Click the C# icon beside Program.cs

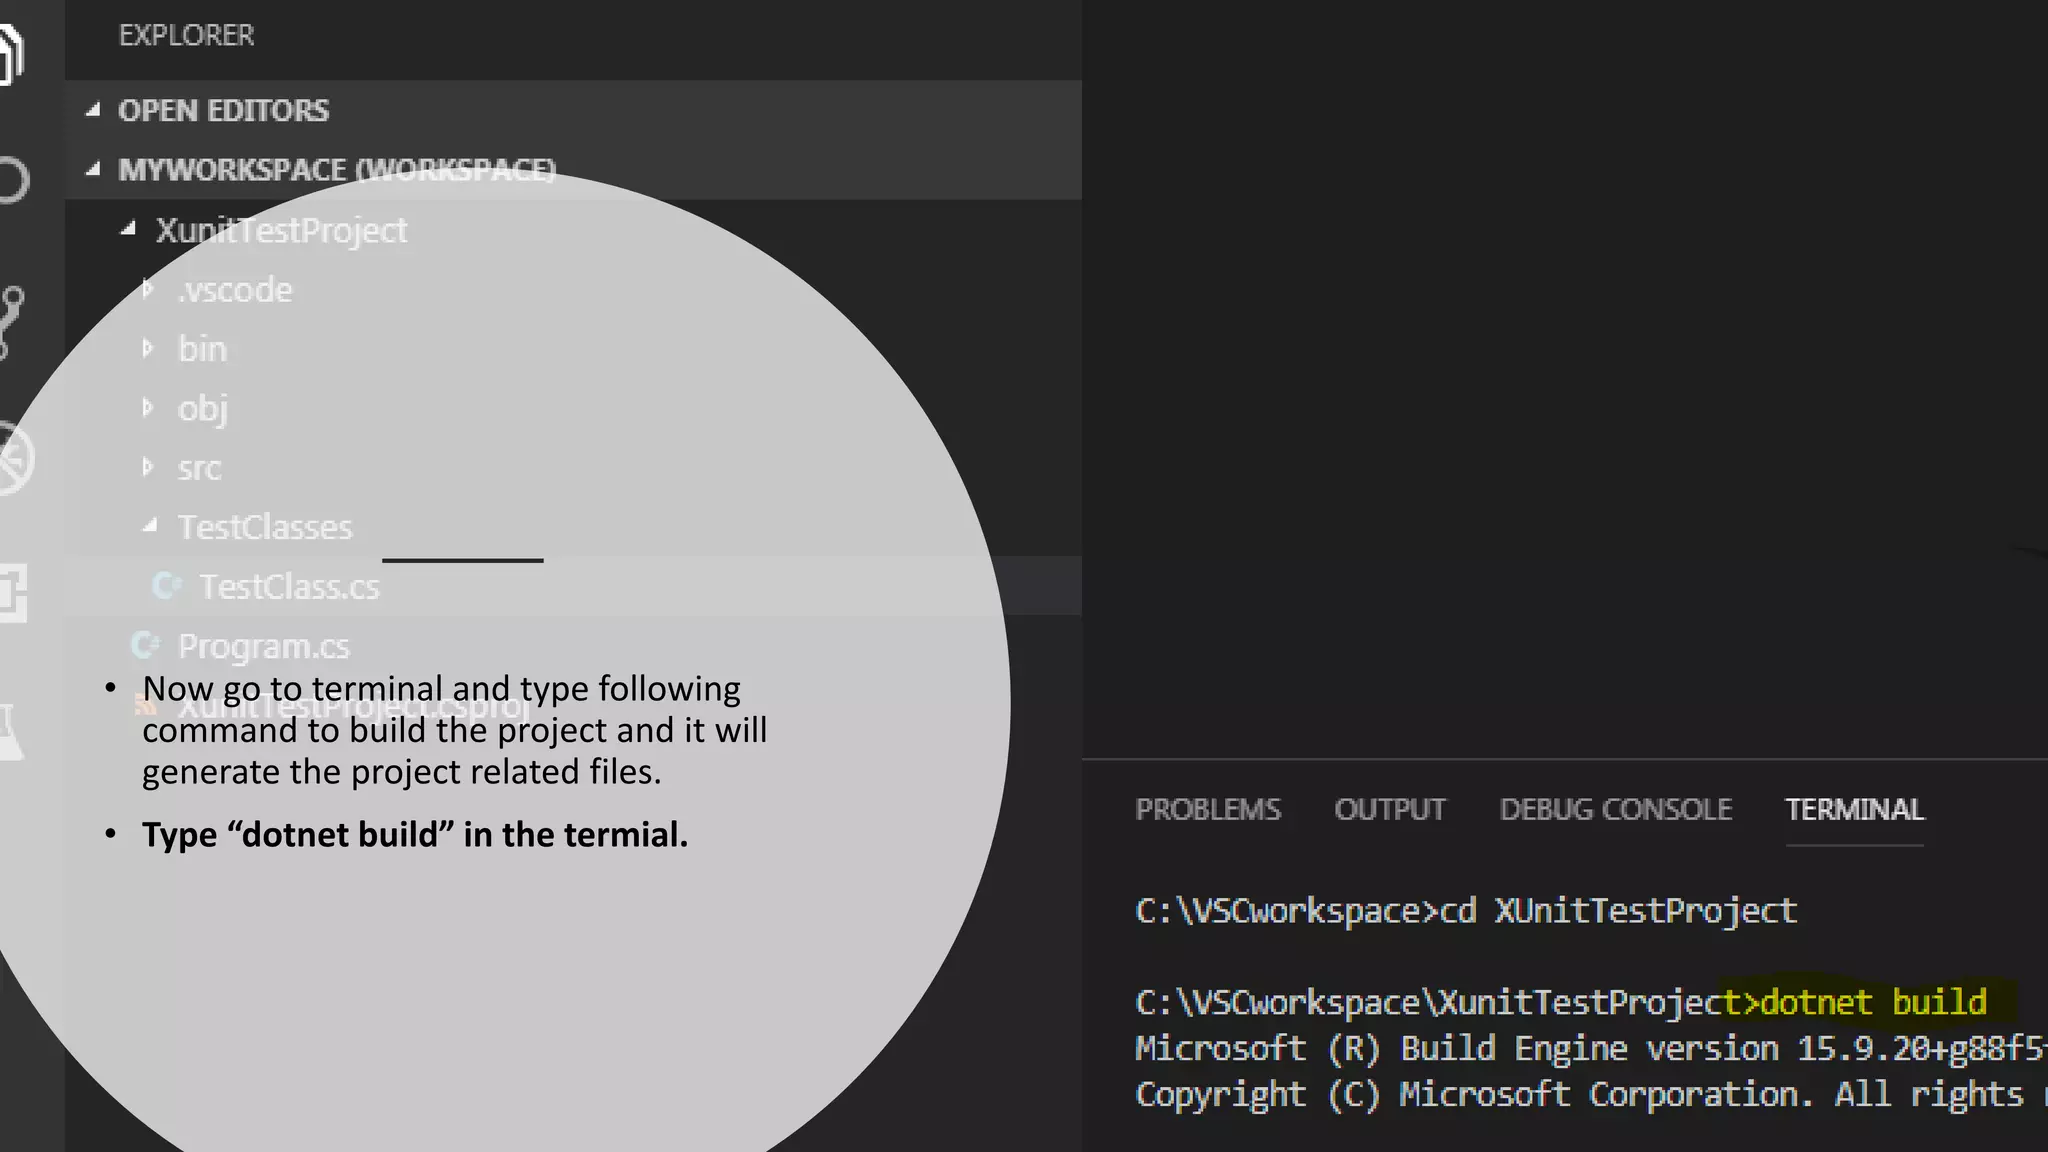click(145, 646)
